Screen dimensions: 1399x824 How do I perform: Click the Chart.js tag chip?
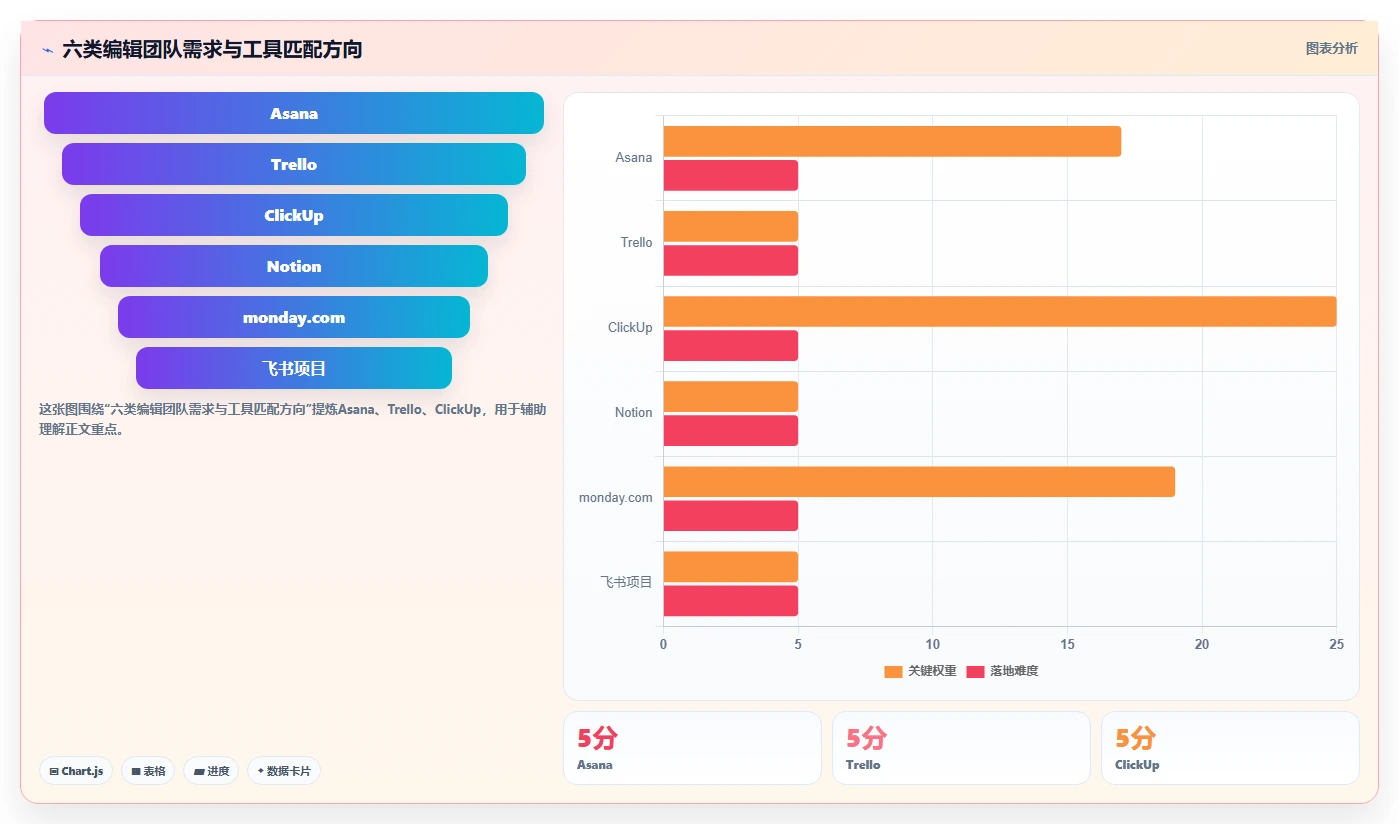point(76,771)
